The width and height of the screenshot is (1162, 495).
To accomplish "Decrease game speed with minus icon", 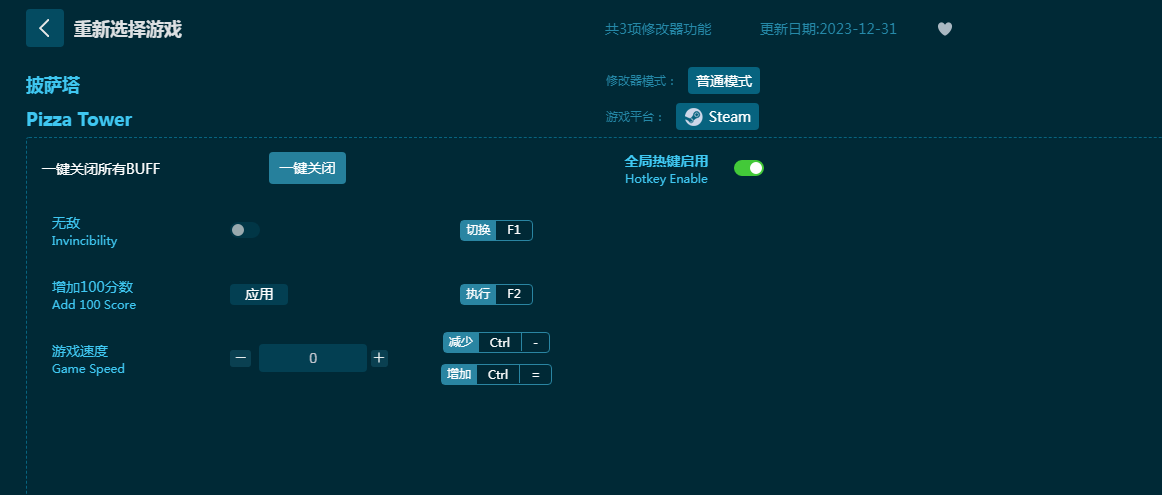I will point(240,359).
